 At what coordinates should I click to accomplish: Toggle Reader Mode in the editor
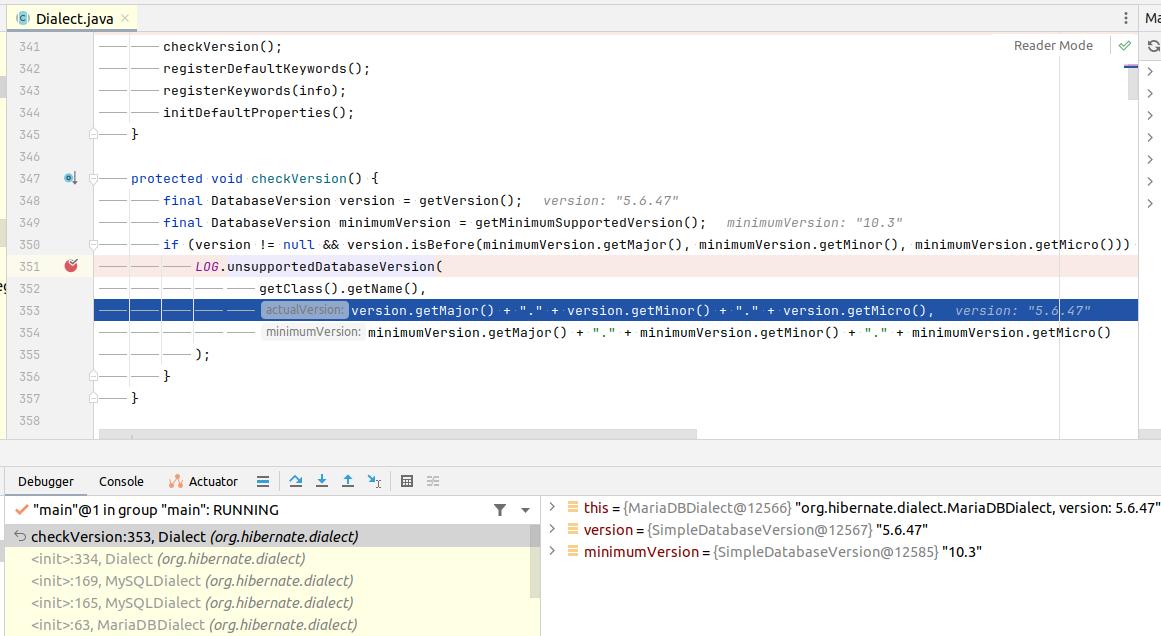pos(1053,46)
